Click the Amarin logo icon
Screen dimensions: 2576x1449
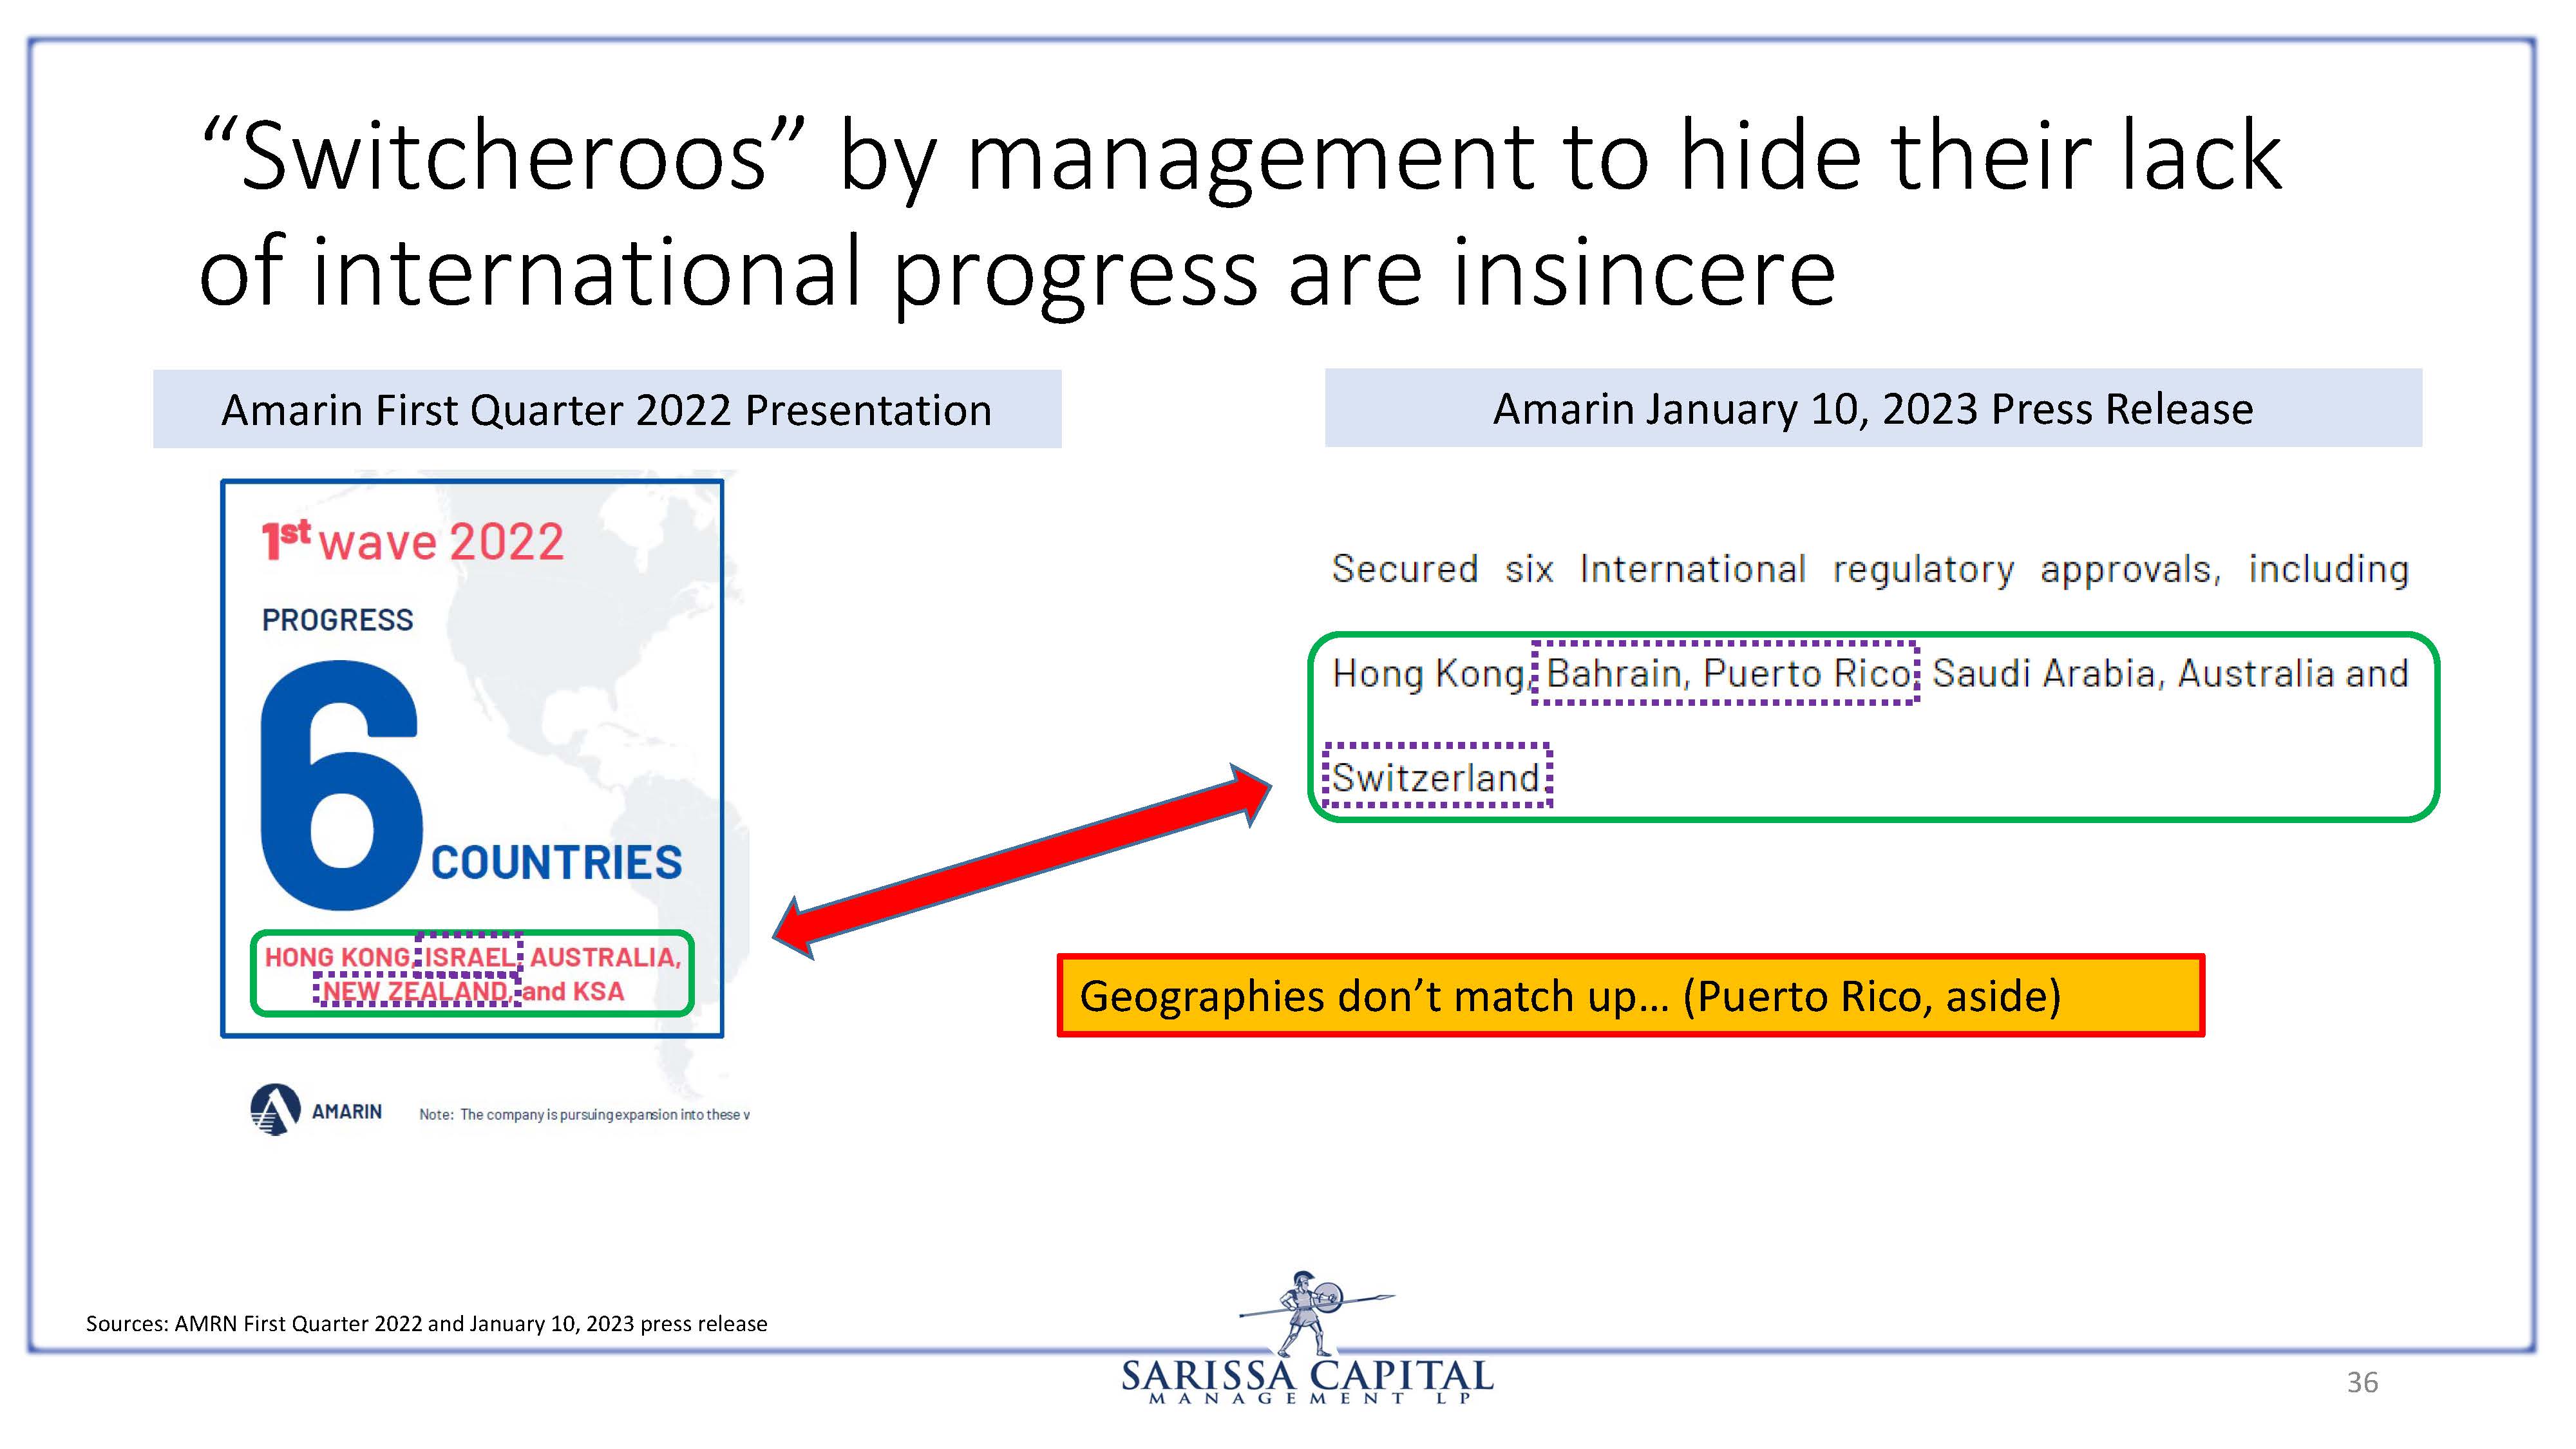[275, 1110]
